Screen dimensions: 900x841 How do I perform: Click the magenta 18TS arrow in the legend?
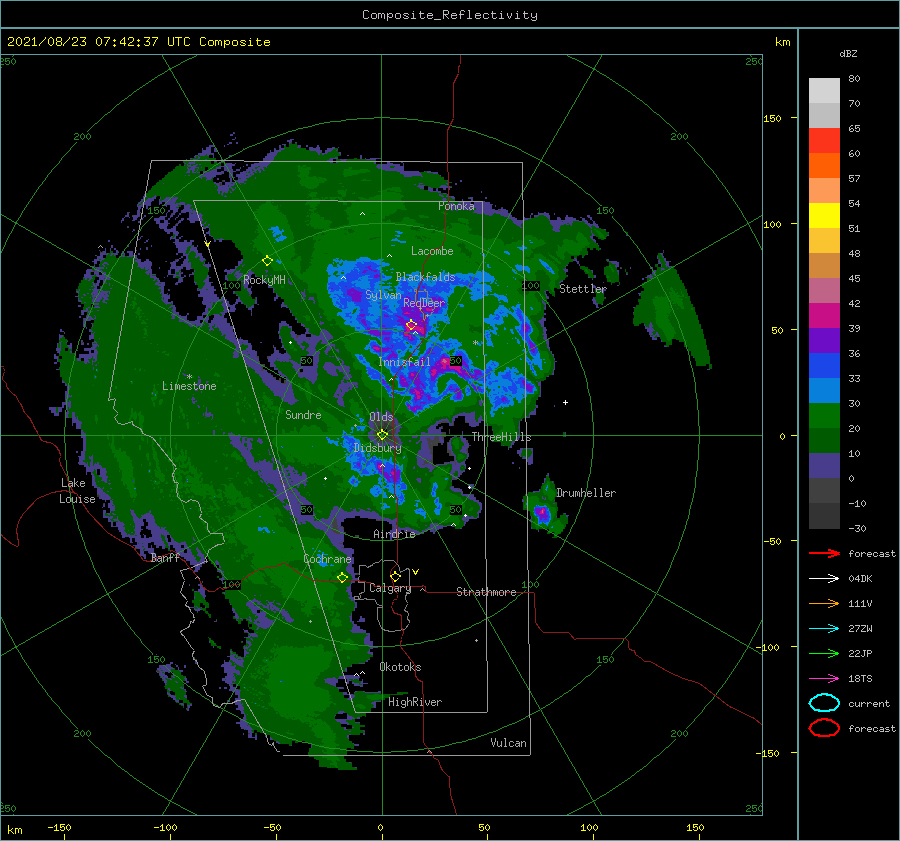pos(824,679)
